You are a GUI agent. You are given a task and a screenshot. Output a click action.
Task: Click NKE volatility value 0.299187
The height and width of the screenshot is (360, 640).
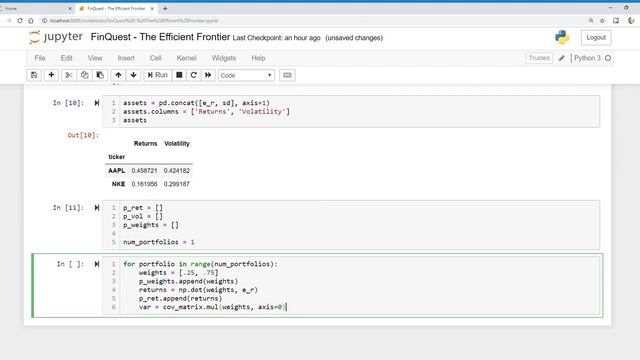176,184
